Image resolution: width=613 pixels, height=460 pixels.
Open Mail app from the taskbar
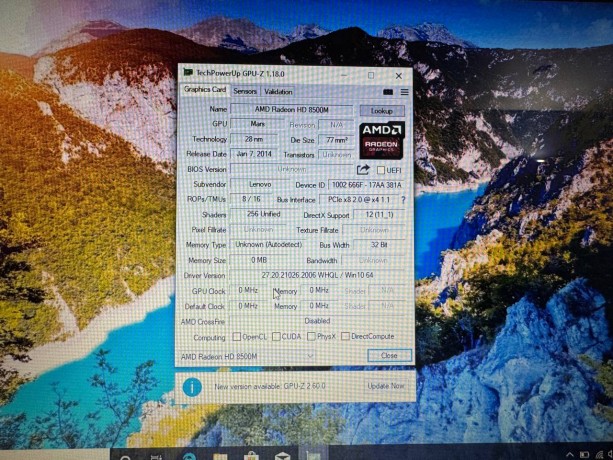pyautogui.click(x=282, y=456)
